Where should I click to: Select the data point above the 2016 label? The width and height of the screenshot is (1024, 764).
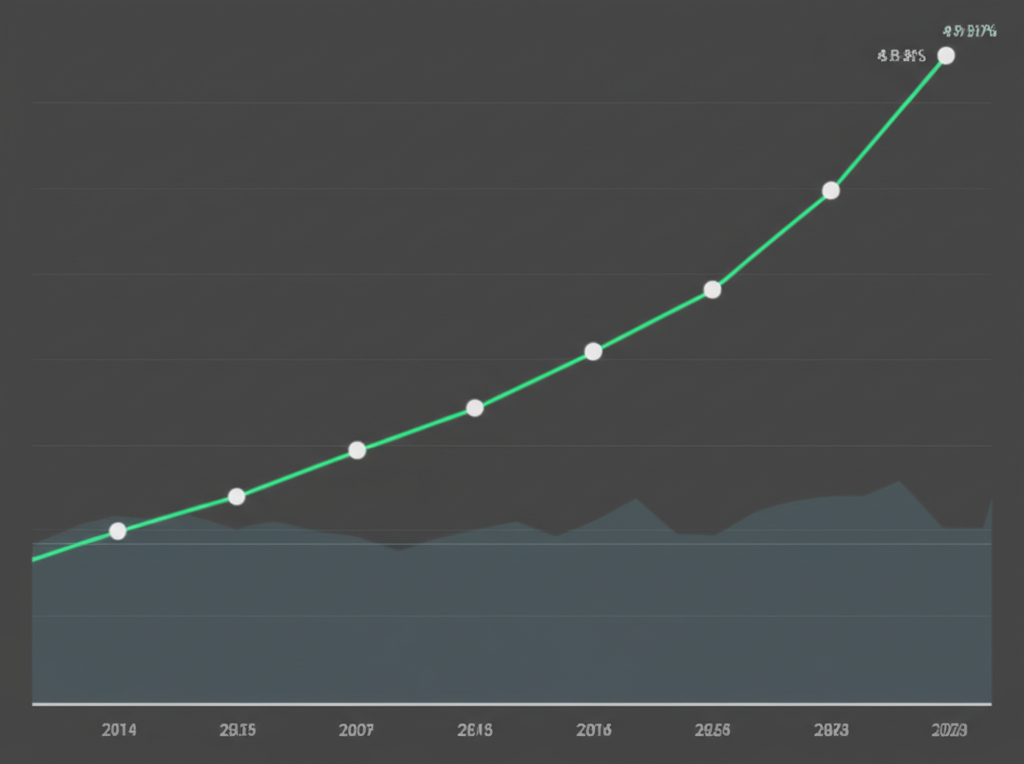pos(593,350)
